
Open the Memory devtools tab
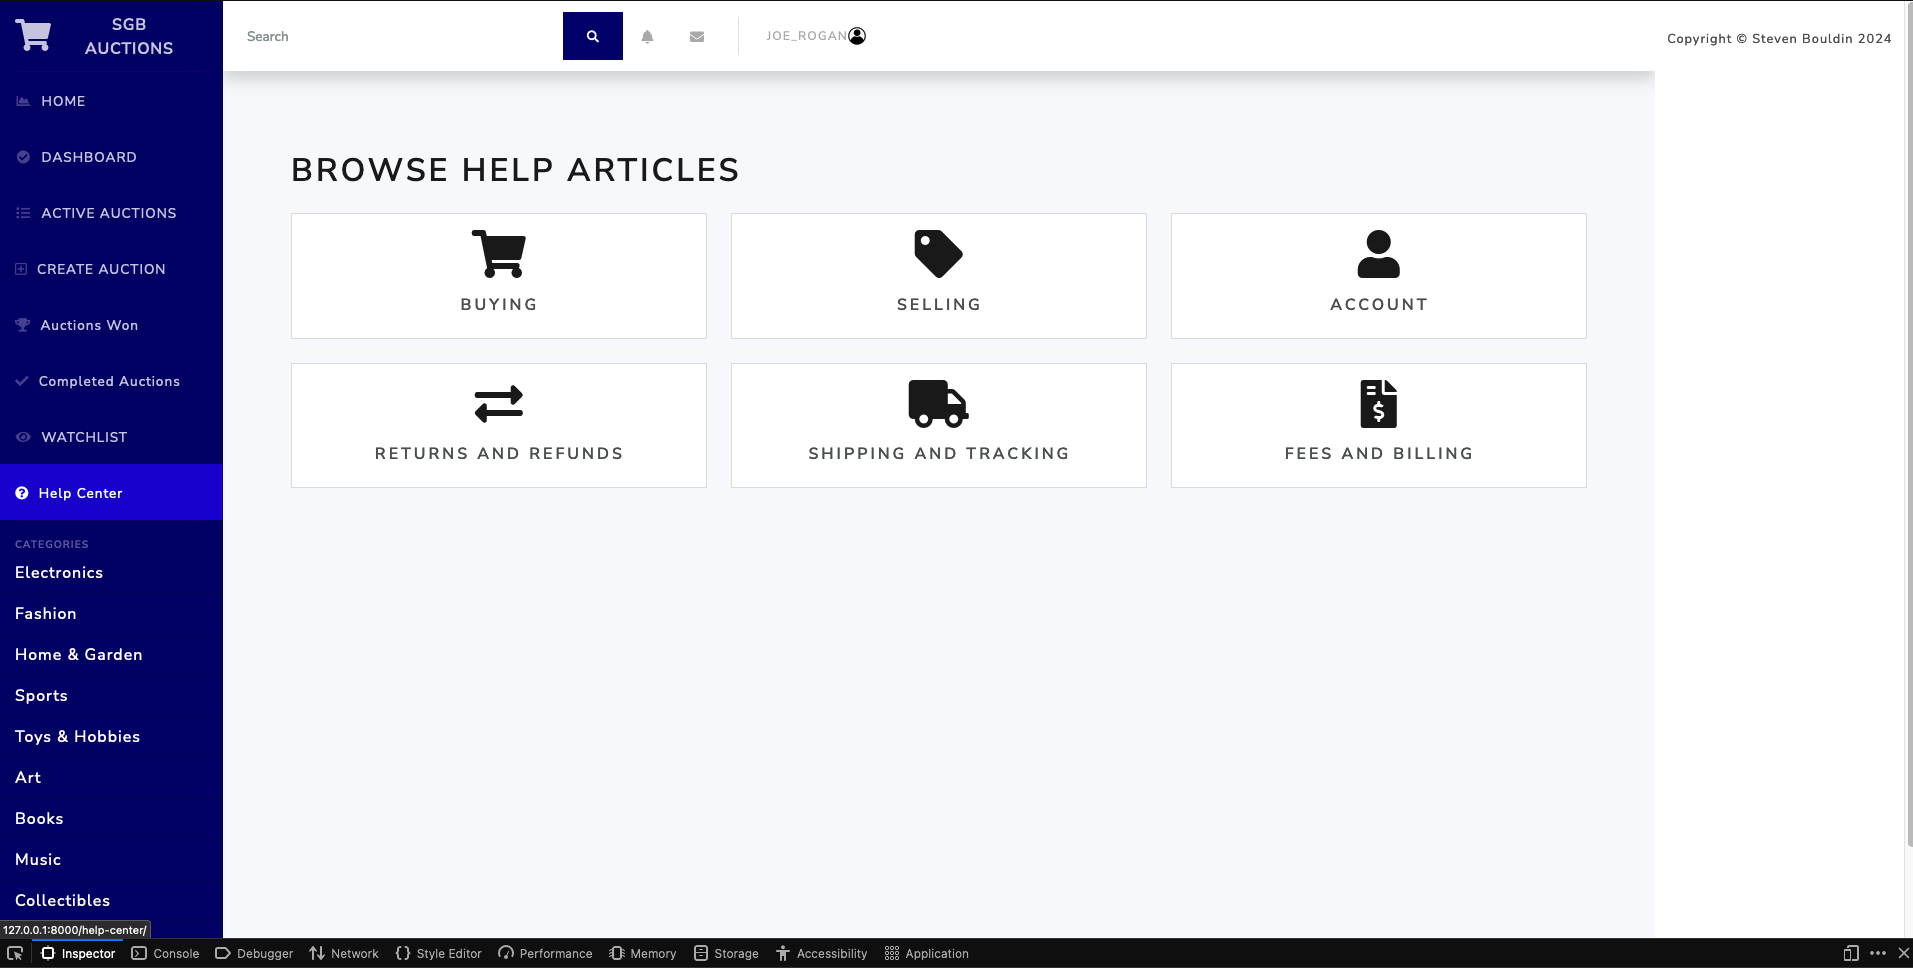pyautogui.click(x=643, y=953)
